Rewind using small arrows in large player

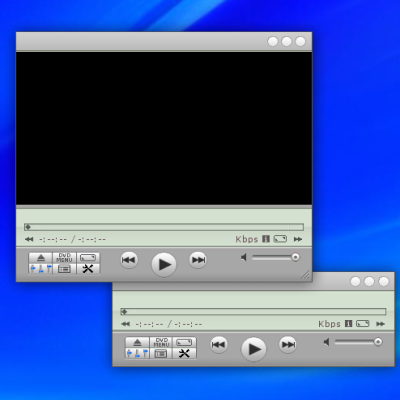coord(29,239)
